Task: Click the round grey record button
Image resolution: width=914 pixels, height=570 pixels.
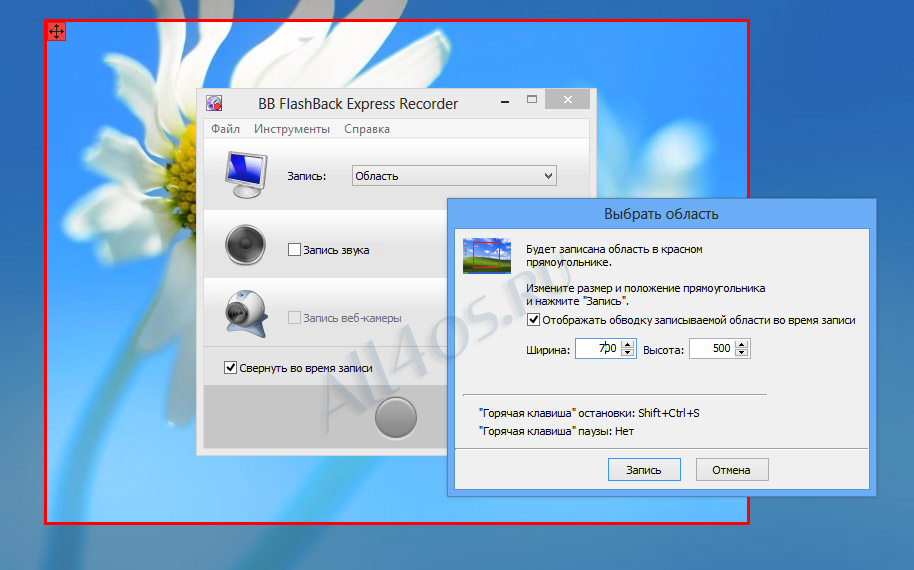Action: [x=396, y=418]
